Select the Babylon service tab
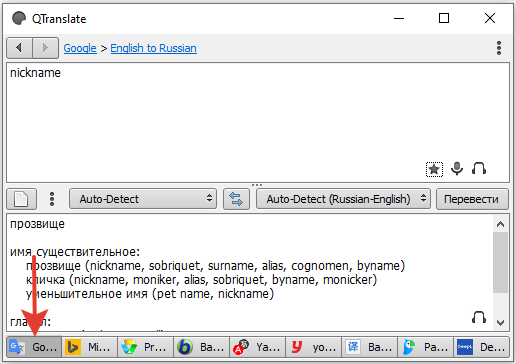The height and width of the screenshot is (364, 516). [202, 347]
